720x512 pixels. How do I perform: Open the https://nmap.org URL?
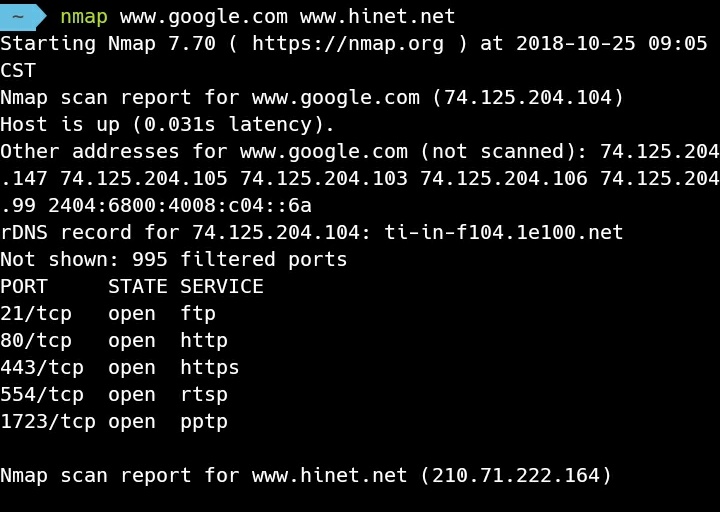point(348,44)
